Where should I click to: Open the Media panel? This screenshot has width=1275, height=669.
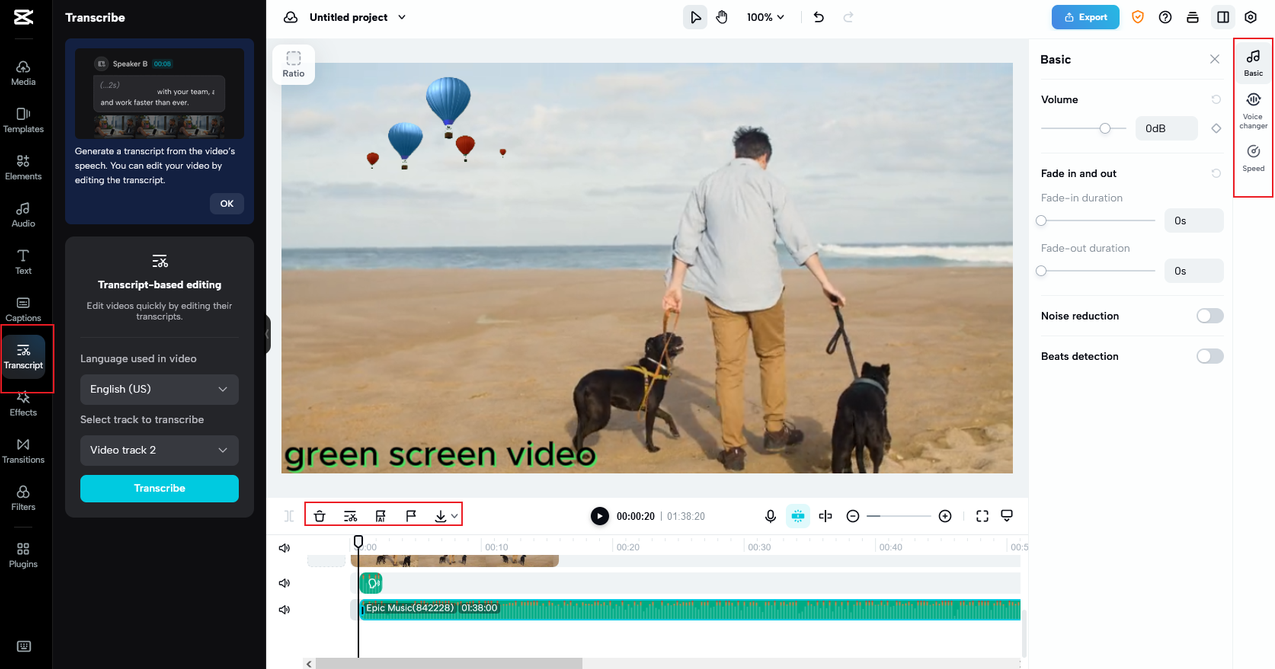click(x=23, y=73)
